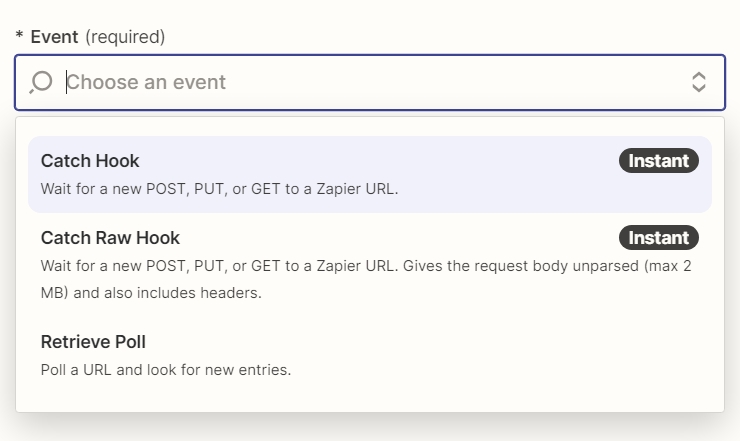This screenshot has width=740, height=441.
Task: Click the required asterisk before Event
Action: 19,35
